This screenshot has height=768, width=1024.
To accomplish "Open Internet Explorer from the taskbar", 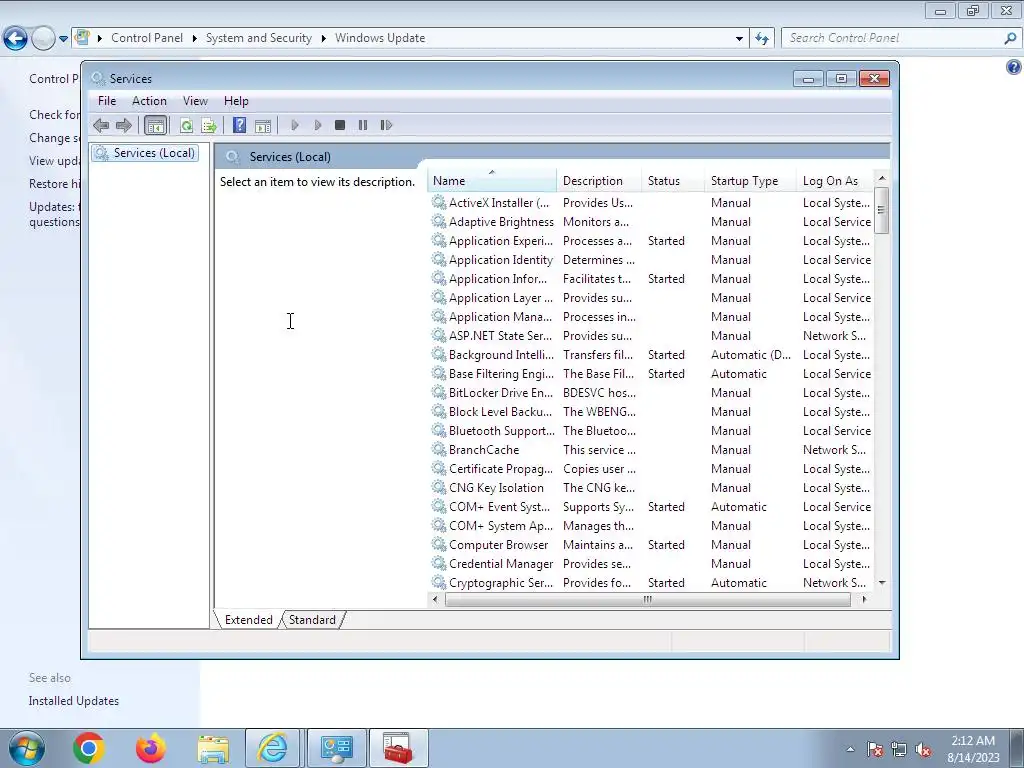I will pyautogui.click(x=272, y=748).
